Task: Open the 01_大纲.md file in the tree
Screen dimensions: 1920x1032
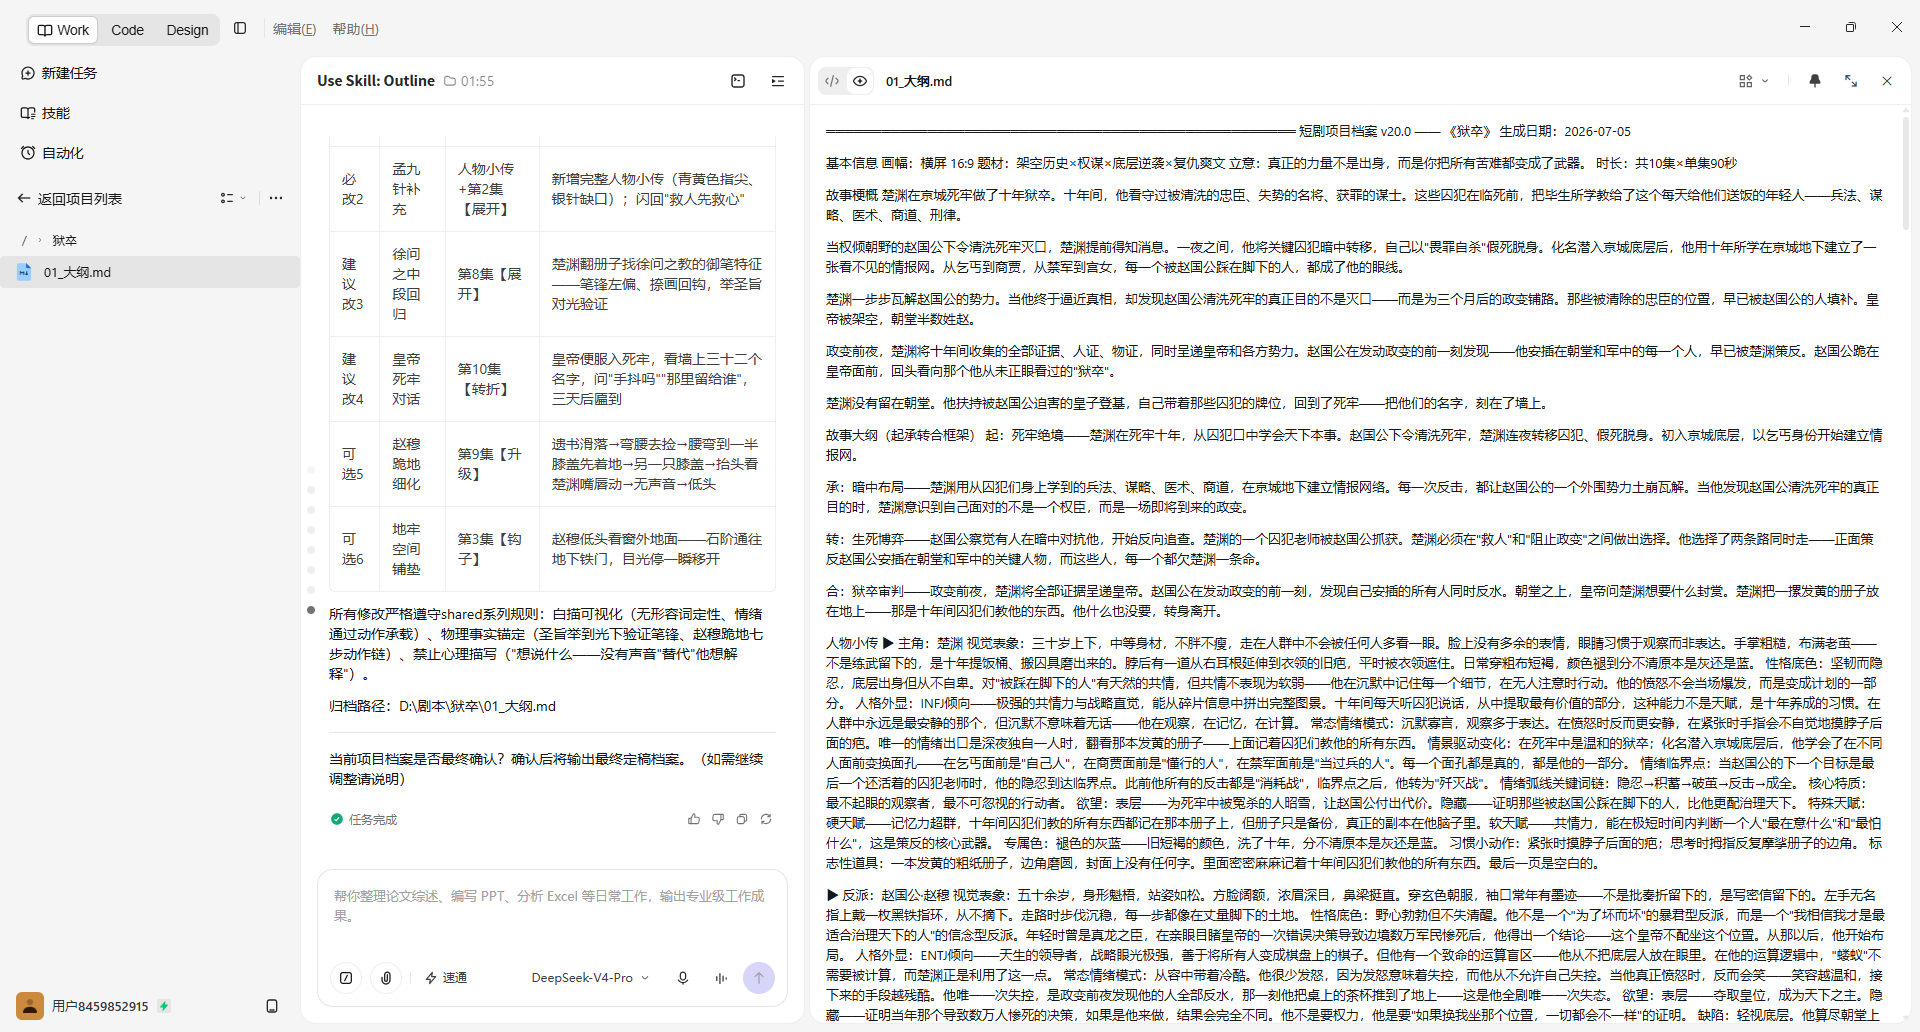Action: click(x=150, y=272)
